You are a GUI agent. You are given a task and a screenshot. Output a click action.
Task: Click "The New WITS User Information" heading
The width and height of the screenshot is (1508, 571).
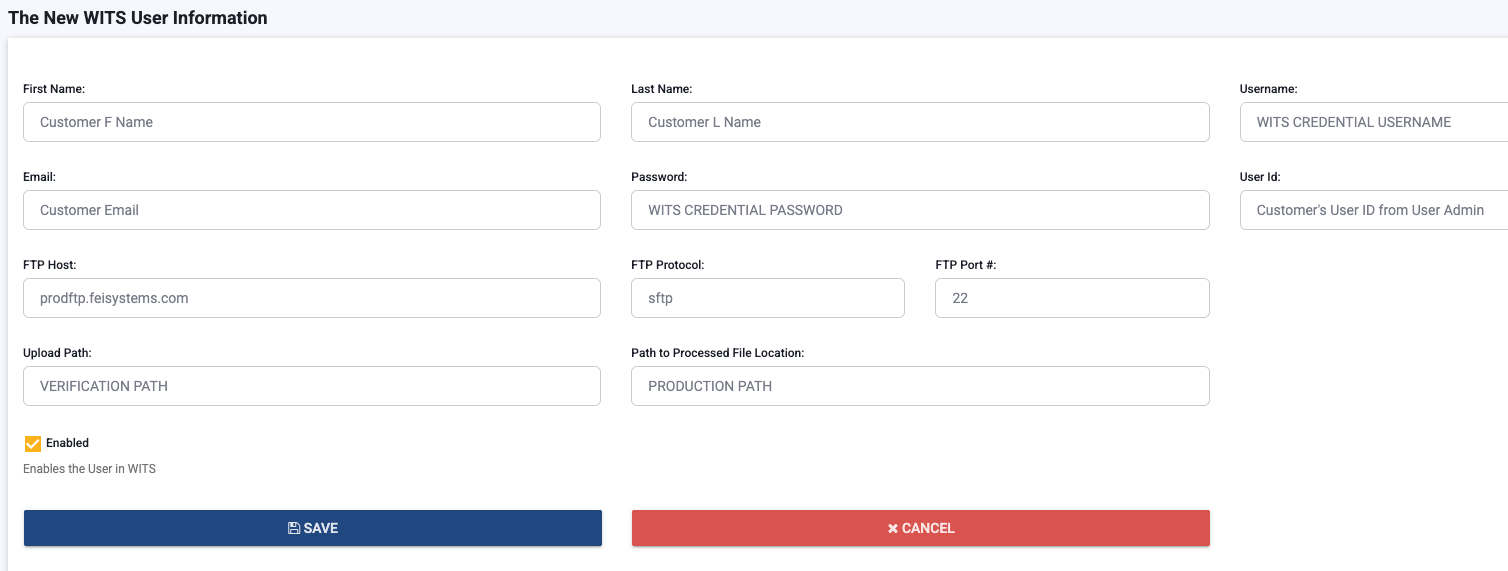(x=138, y=18)
